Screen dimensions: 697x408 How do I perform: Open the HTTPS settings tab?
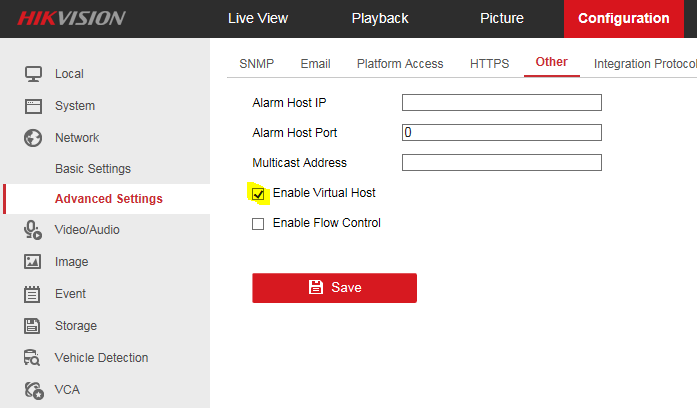click(489, 63)
